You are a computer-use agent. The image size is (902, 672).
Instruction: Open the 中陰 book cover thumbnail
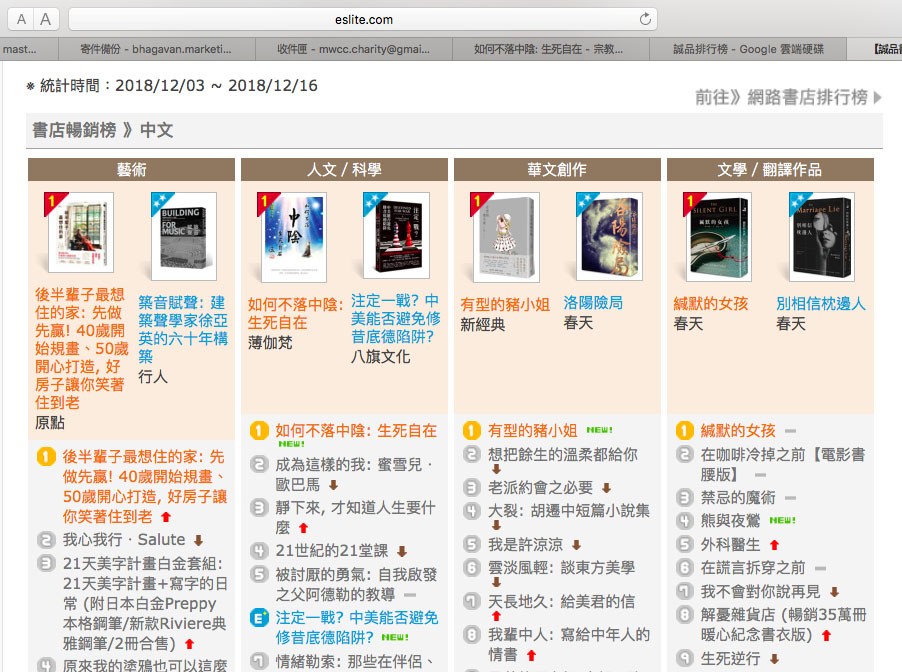pyautogui.click(x=294, y=237)
